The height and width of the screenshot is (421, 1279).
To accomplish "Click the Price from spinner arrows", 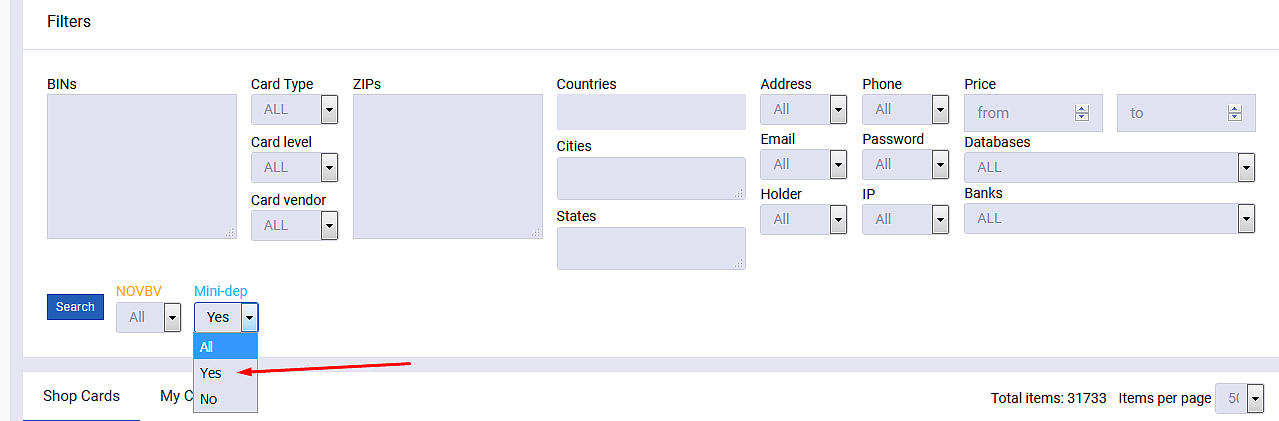I will click(x=1081, y=113).
